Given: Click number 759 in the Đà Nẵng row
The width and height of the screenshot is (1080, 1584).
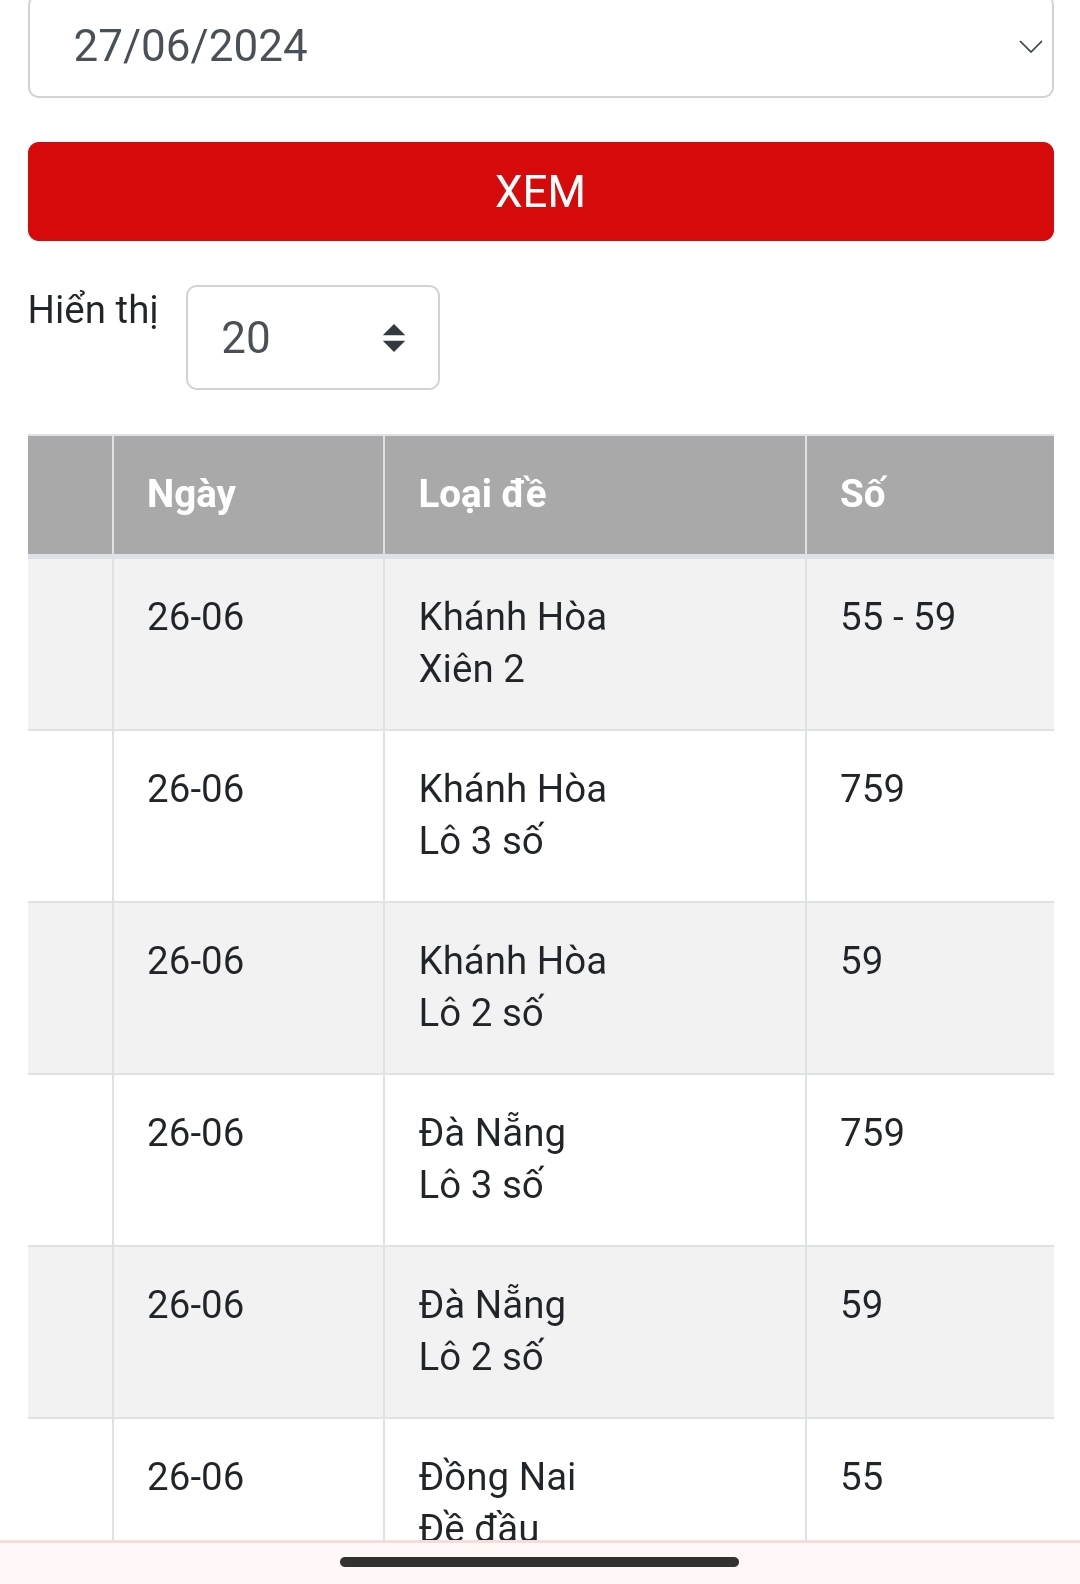Looking at the screenshot, I should click(x=872, y=1133).
